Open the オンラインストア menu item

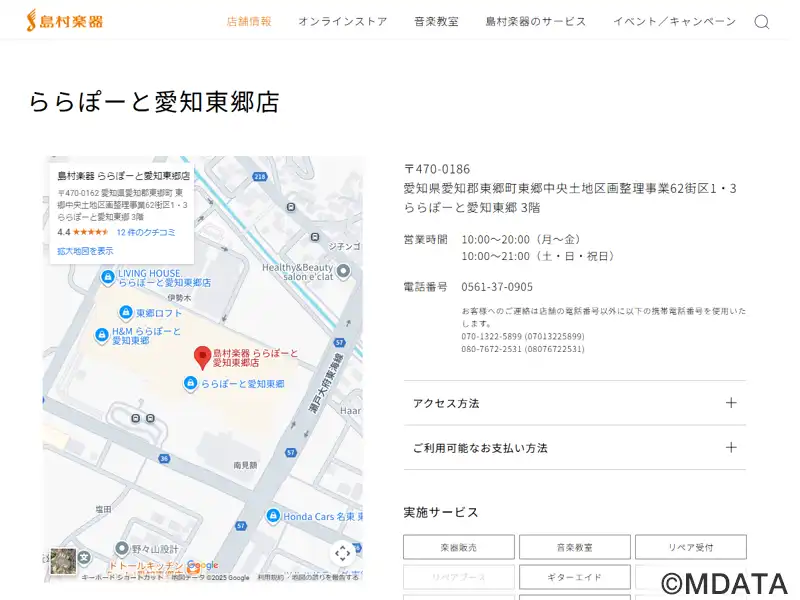coord(342,22)
